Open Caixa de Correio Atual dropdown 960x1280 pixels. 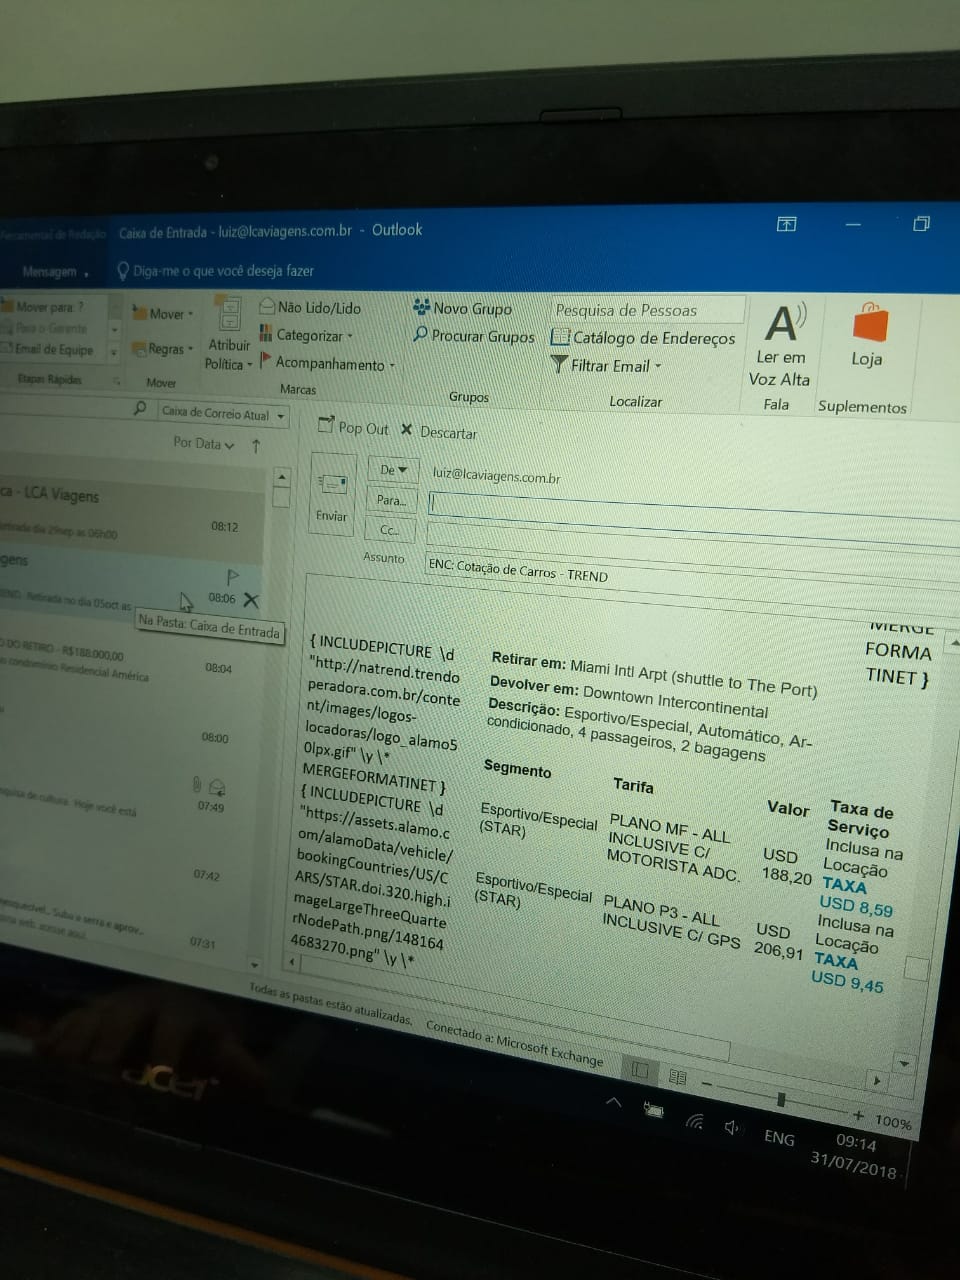[x=222, y=413]
